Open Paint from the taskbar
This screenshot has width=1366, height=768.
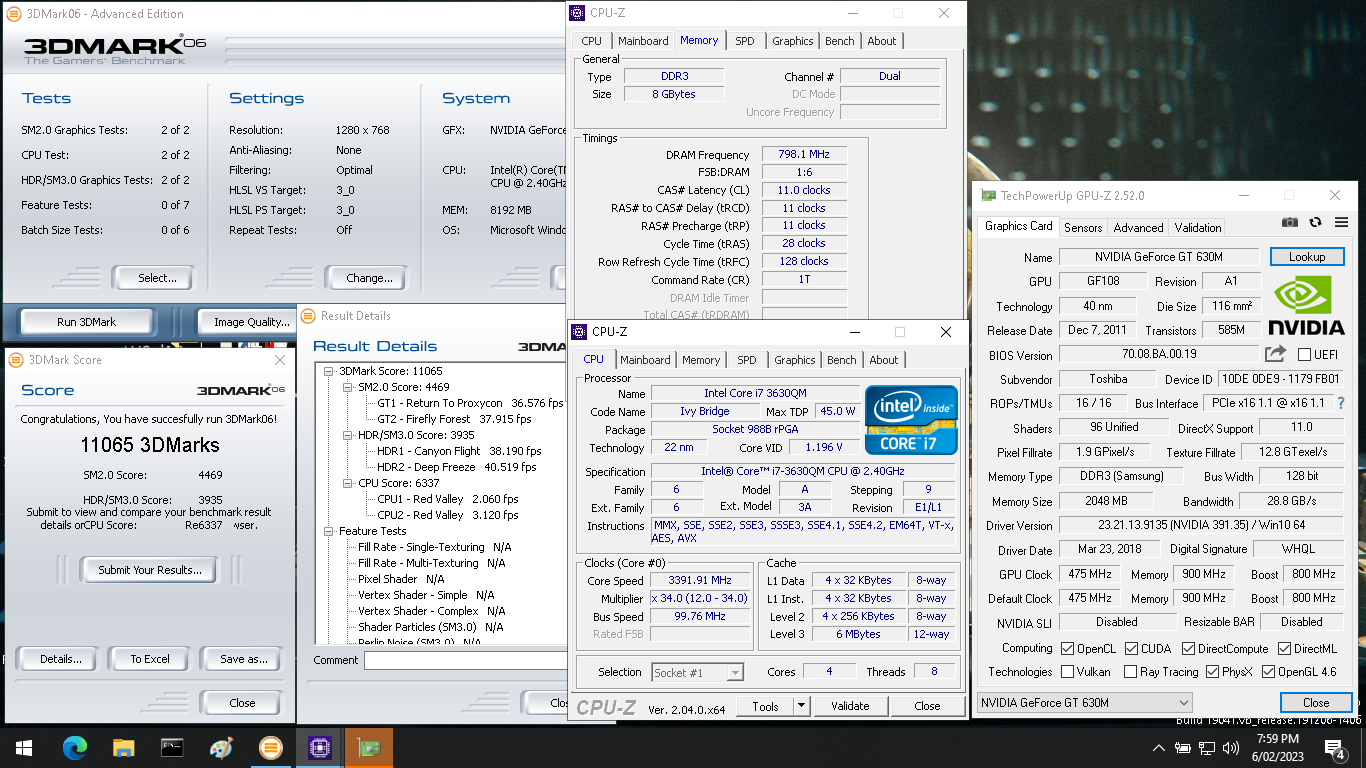pos(221,748)
